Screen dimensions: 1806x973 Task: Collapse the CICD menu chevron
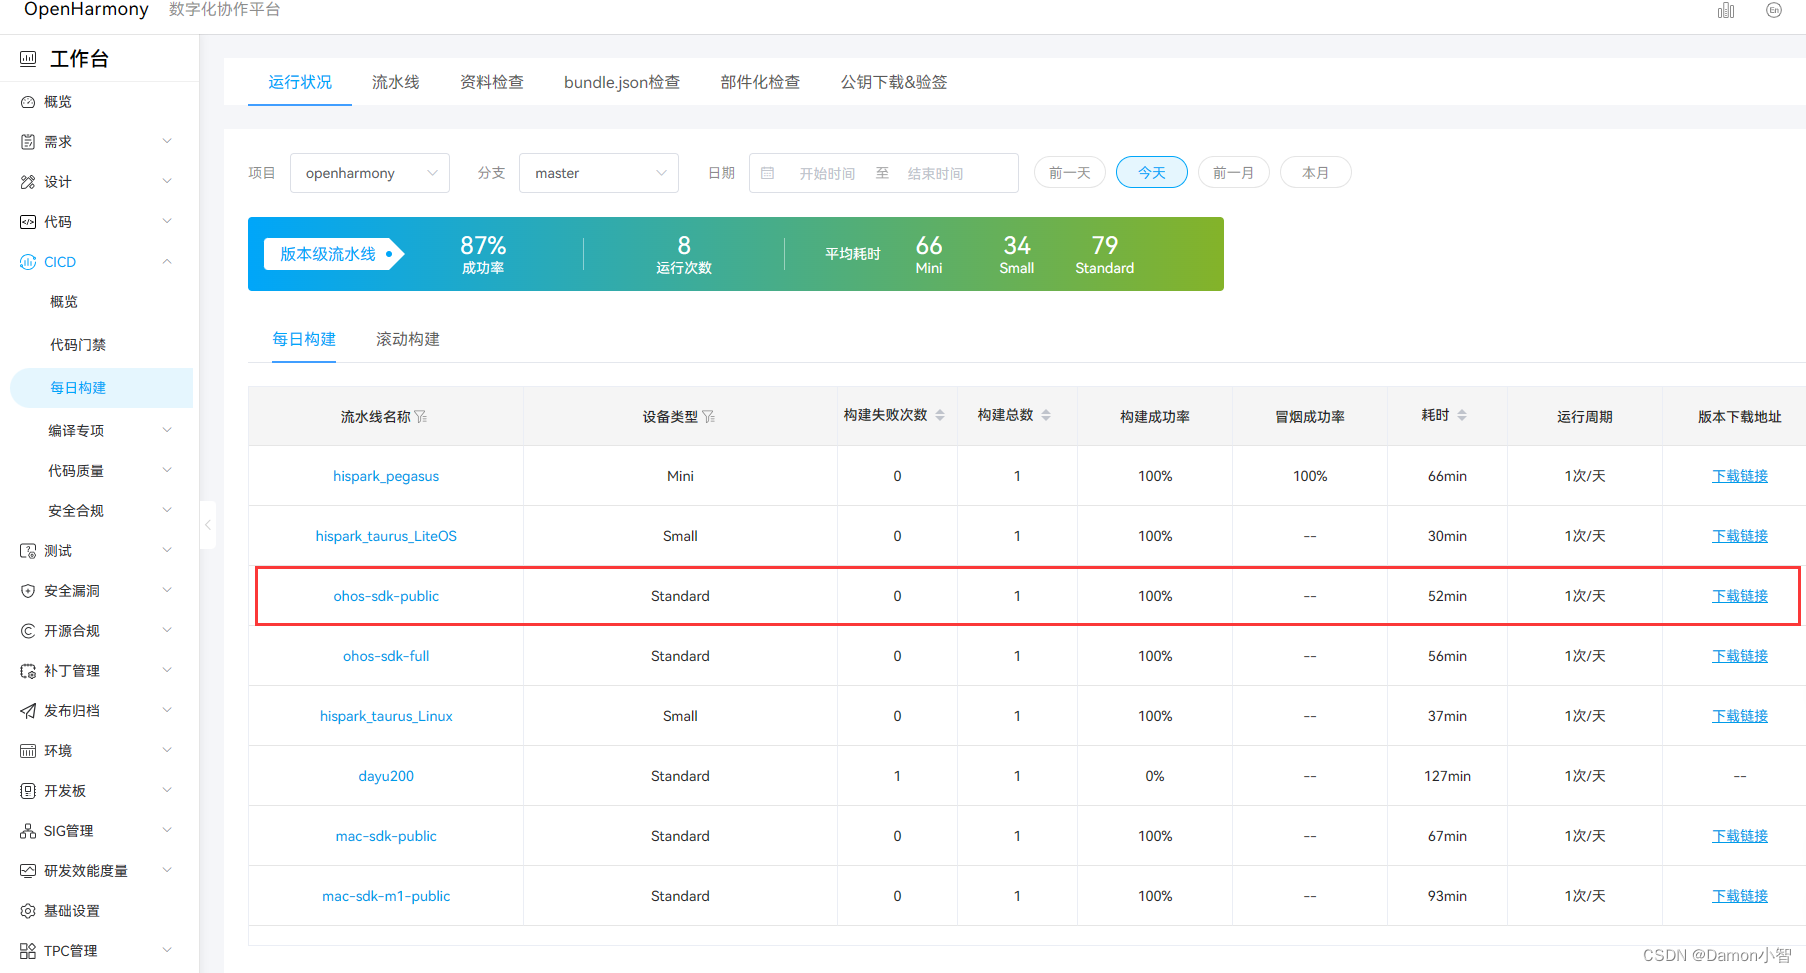point(167,262)
